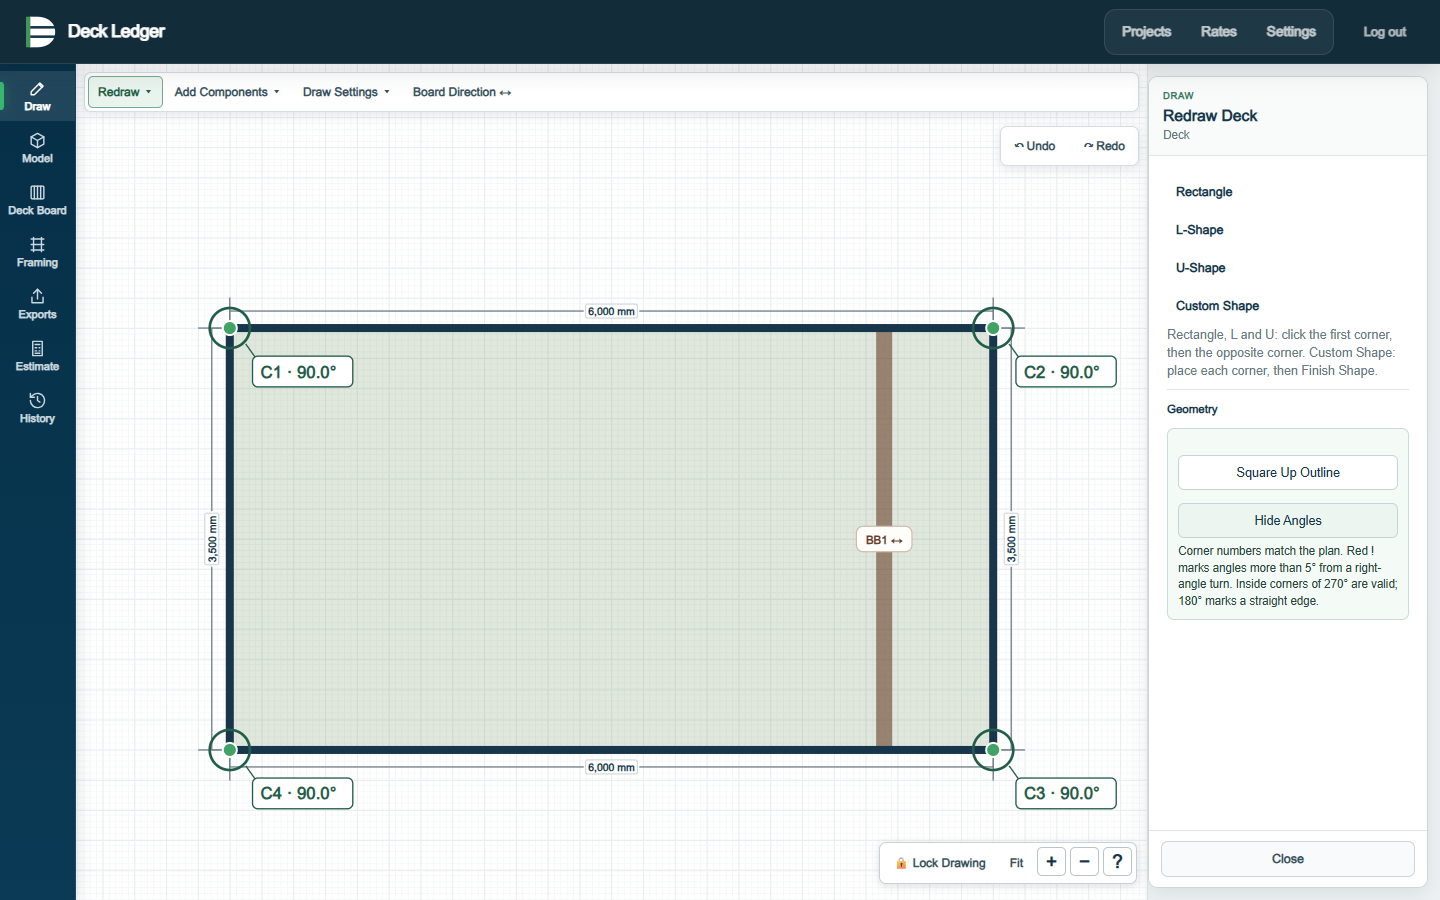Open the Estimate sidebar section
This screenshot has height=900, width=1440.
tap(37, 356)
